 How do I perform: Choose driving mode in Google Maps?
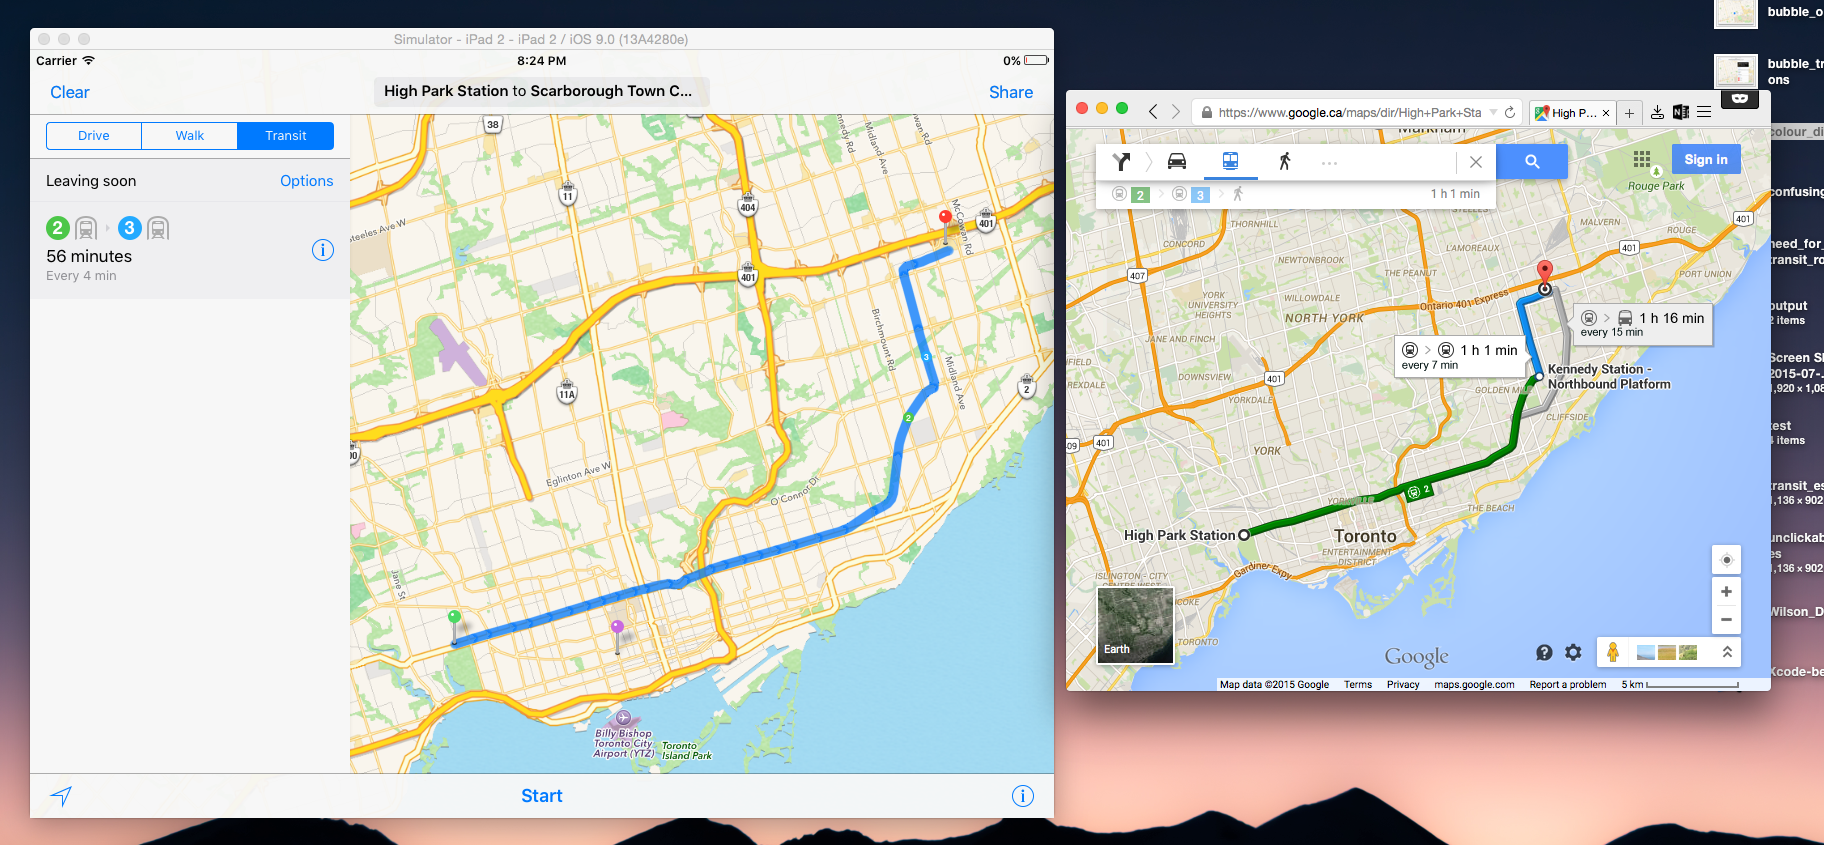(1177, 161)
